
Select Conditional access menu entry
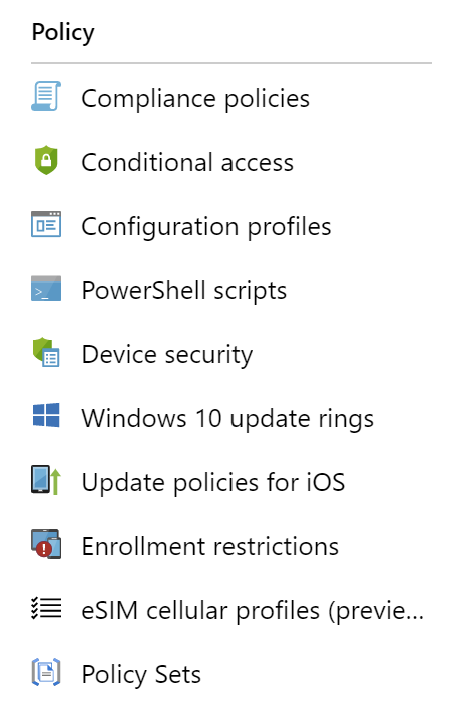(187, 163)
